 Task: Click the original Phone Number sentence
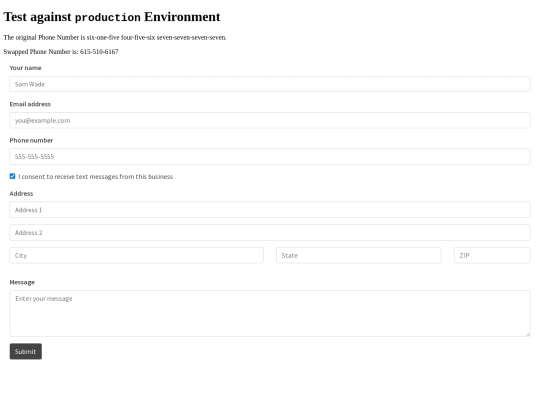115,38
